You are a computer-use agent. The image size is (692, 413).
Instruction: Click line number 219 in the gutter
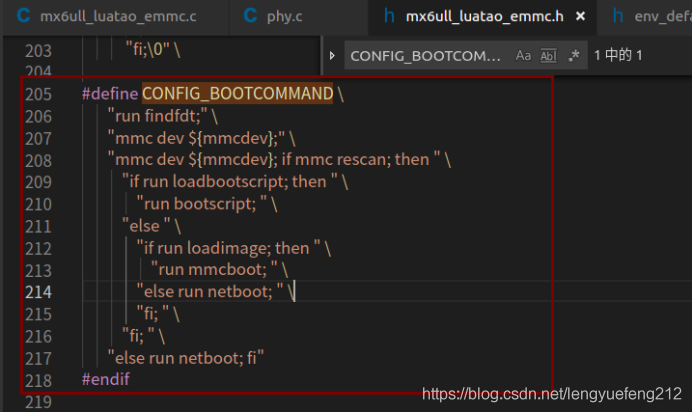[38, 402]
